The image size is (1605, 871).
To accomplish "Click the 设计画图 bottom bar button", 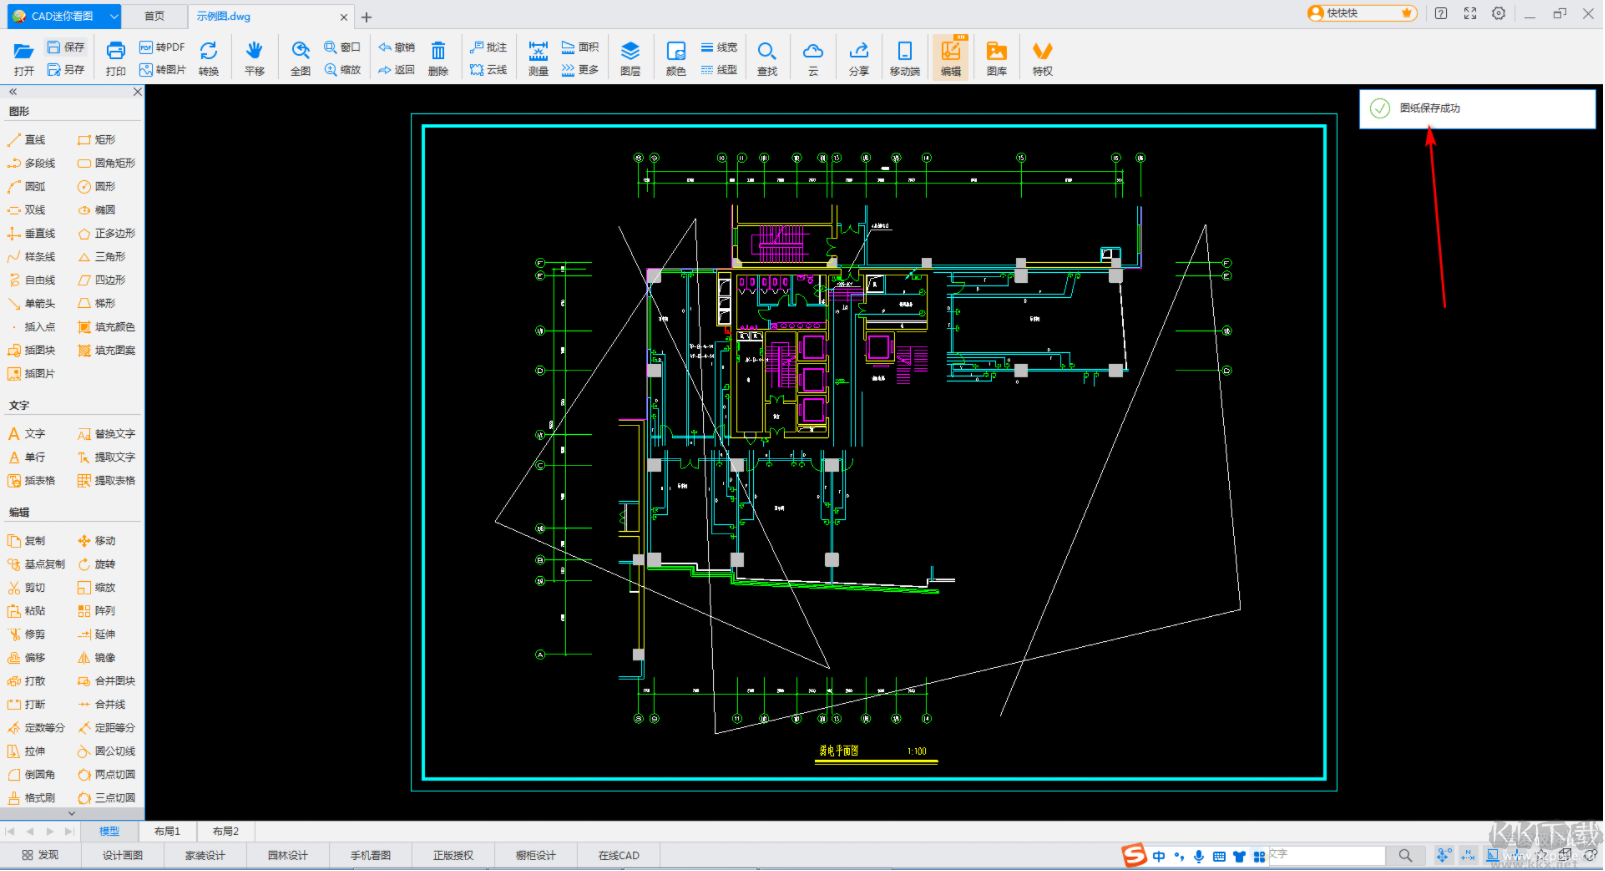I will click(122, 855).
